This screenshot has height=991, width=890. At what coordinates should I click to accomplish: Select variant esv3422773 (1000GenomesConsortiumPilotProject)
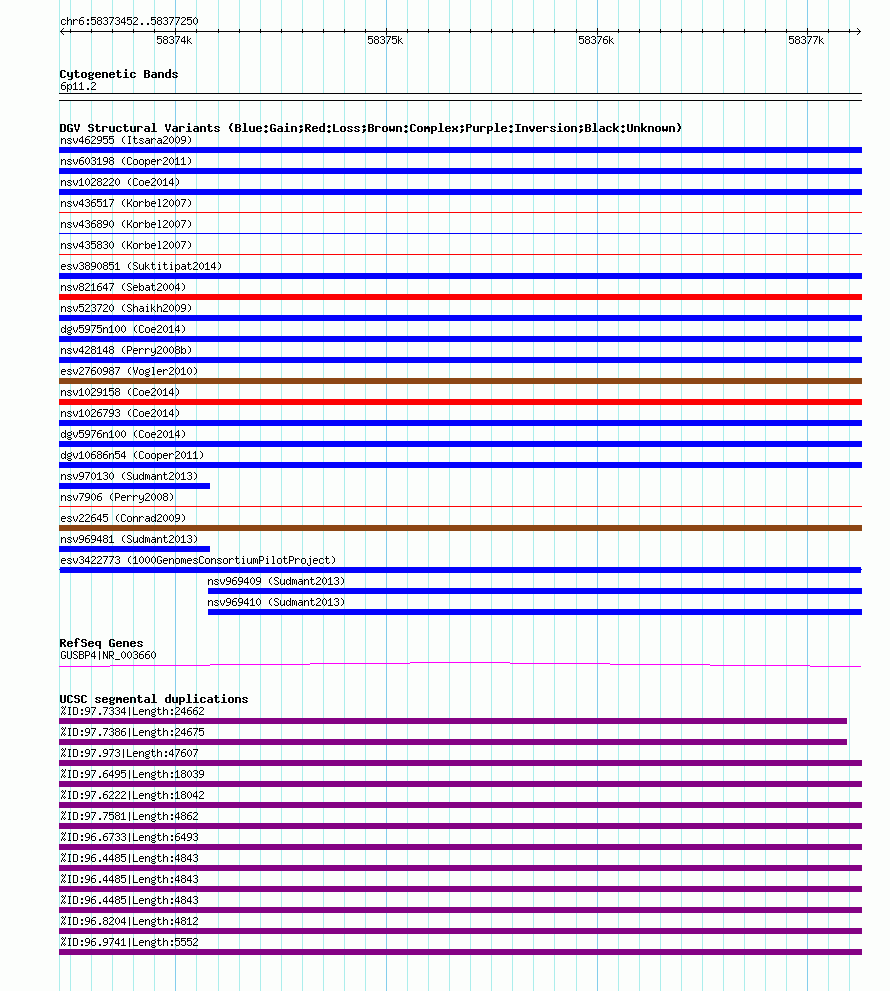pyautogui.click(x=198, y=560)
